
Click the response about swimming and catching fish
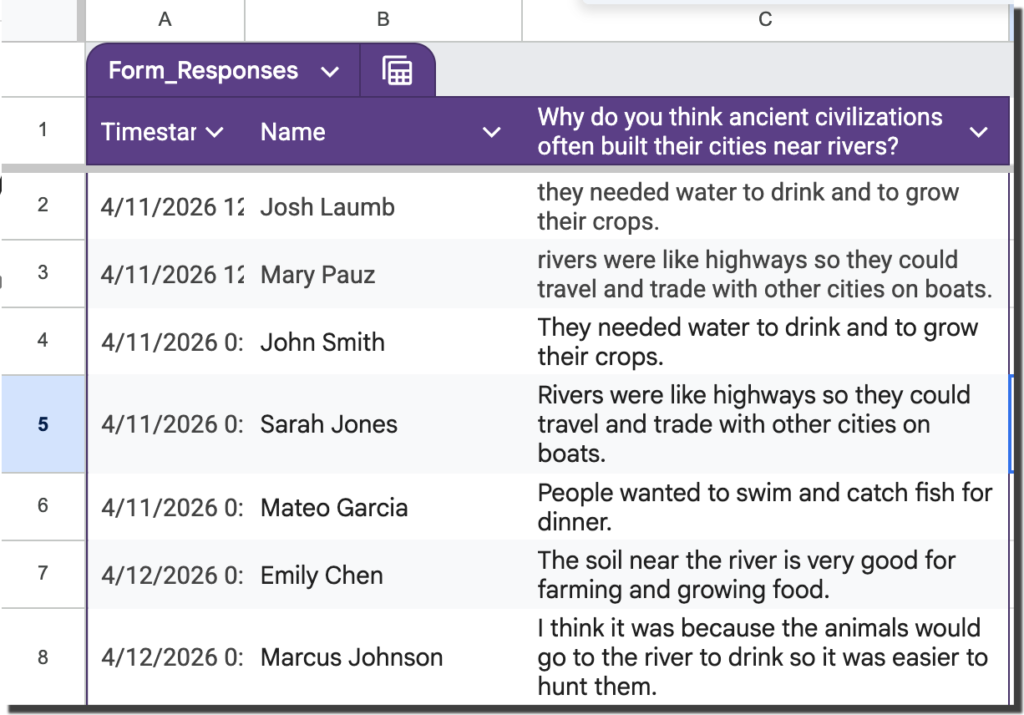pos(764,507)
